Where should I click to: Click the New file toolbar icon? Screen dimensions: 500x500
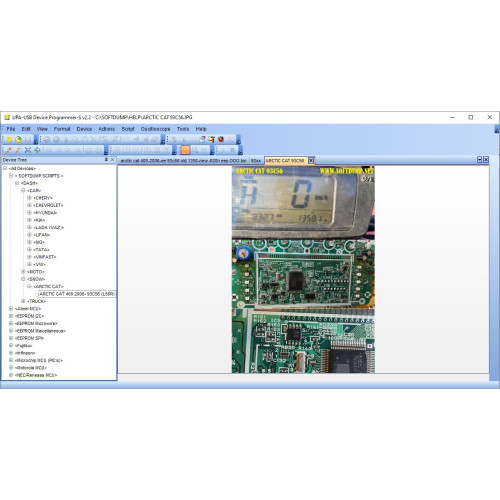(x=9, y=139)
